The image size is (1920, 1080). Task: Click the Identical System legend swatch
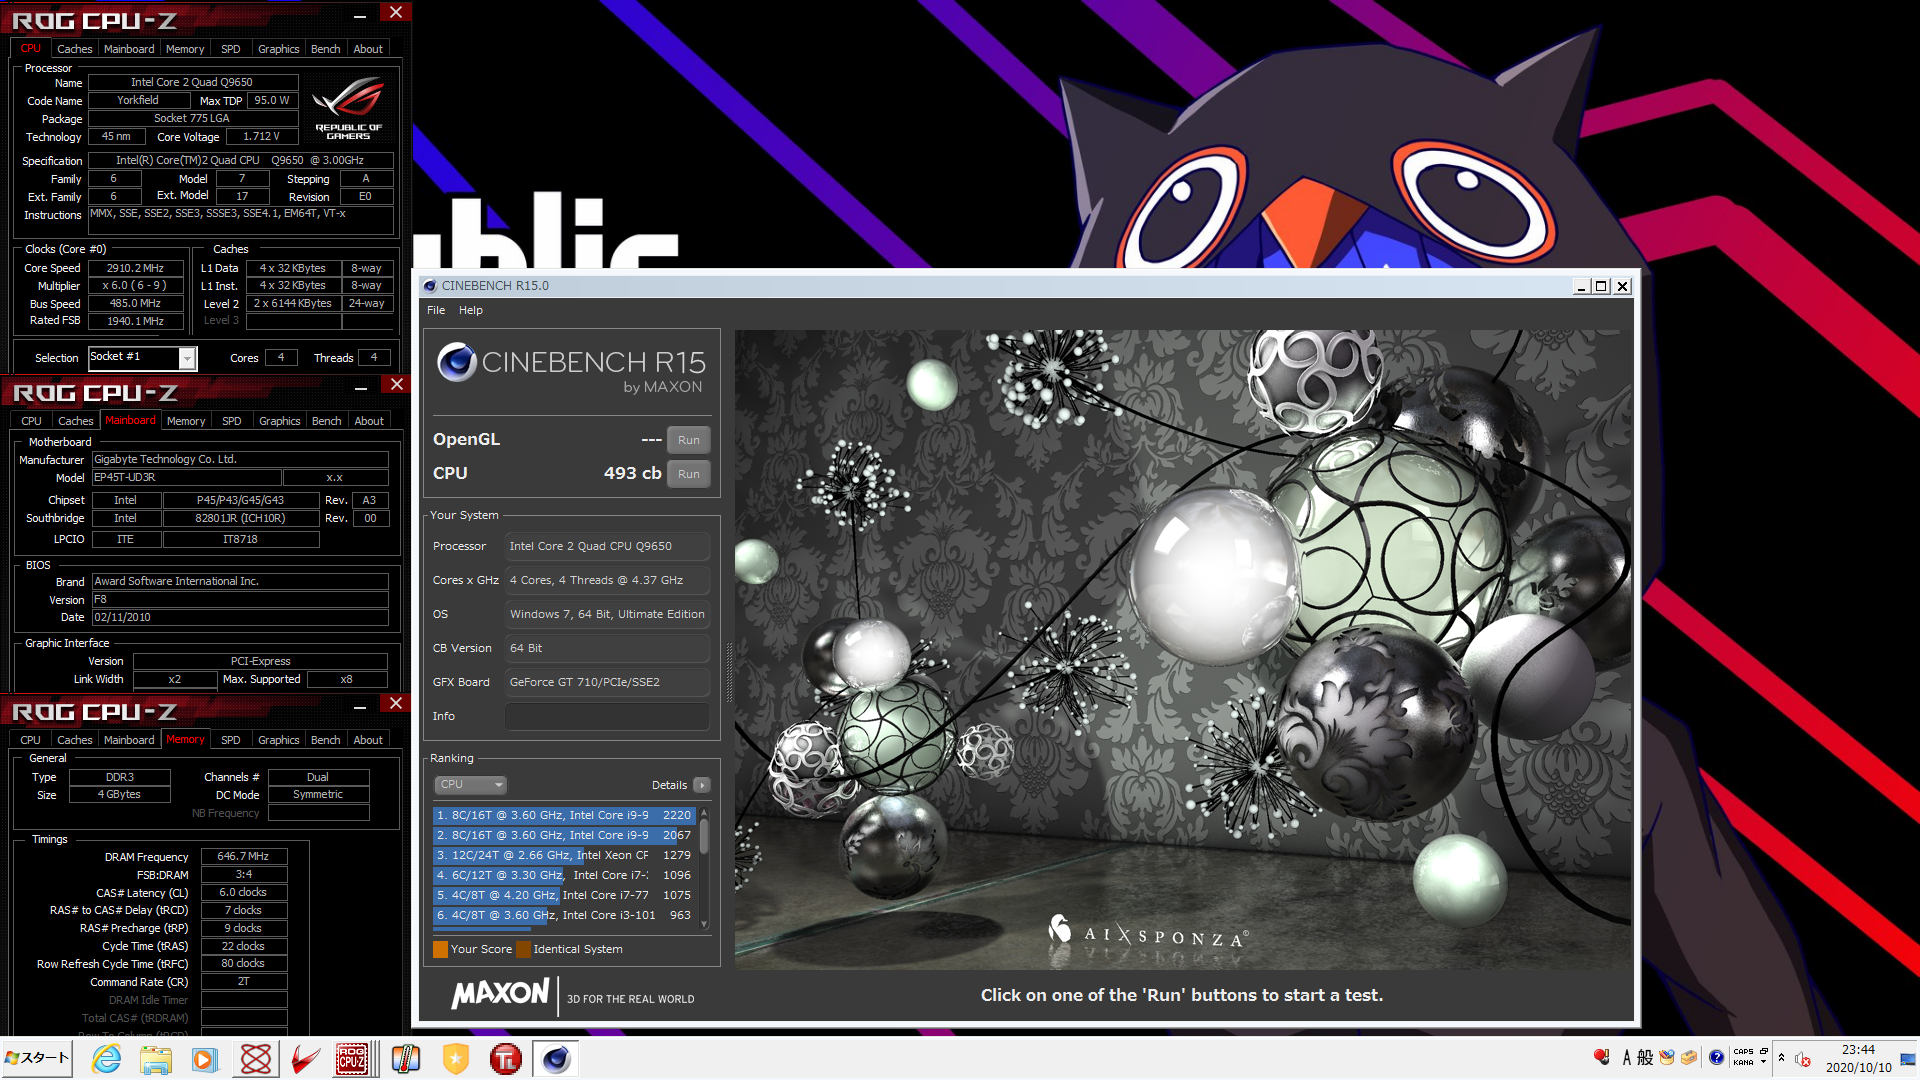523,949
